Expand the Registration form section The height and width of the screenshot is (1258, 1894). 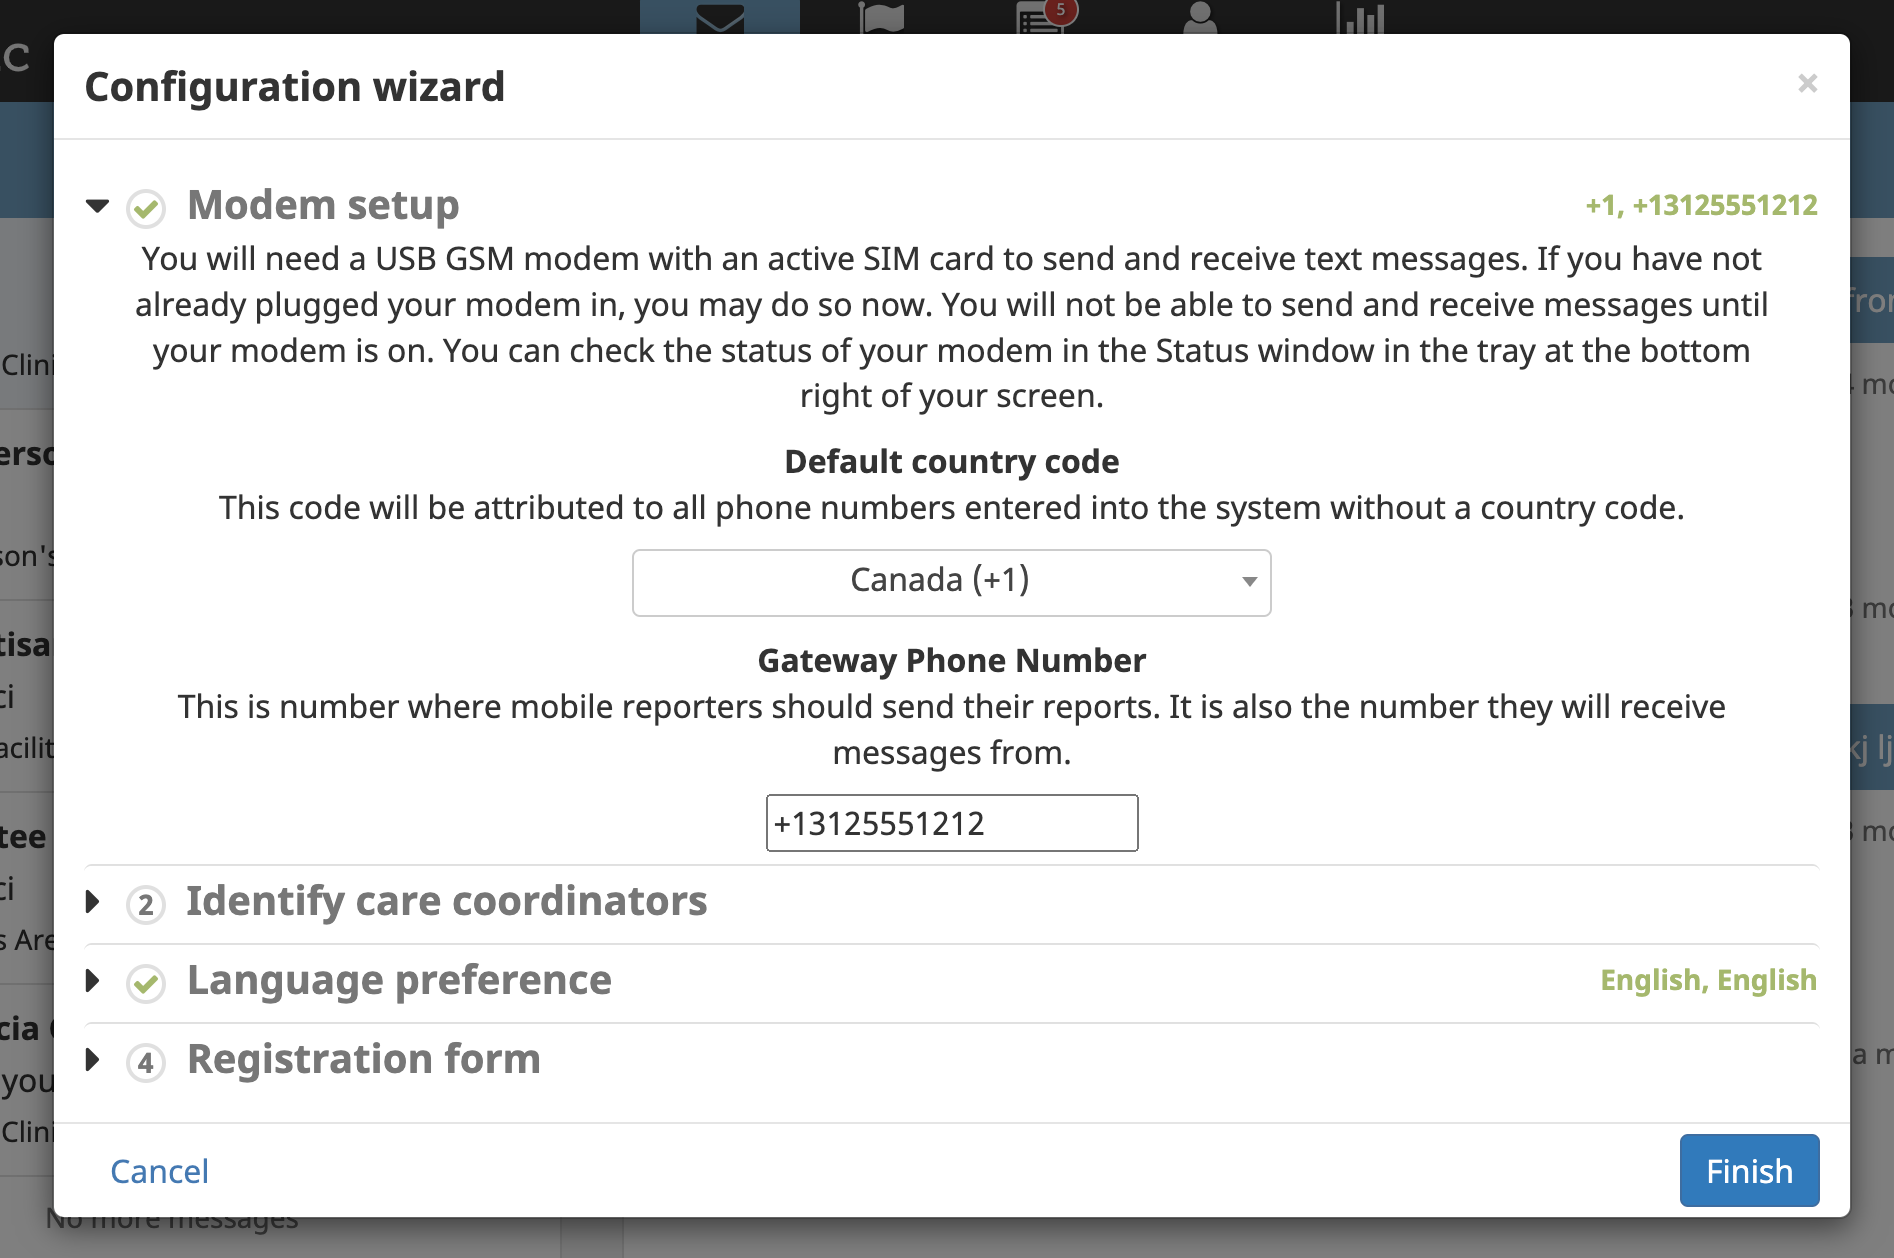tap(94, 1060)
